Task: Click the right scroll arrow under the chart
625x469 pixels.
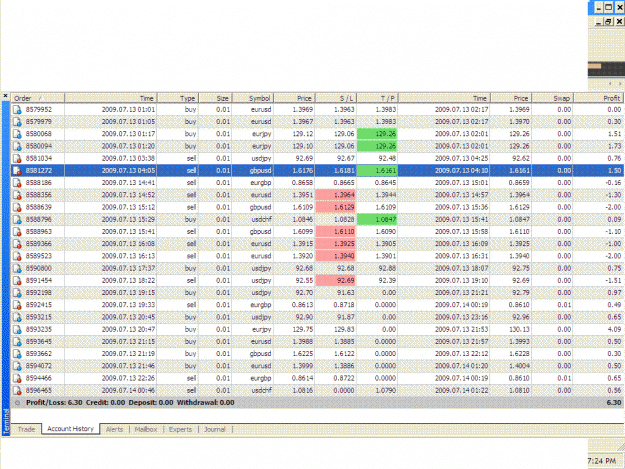Action: click(x=620, y=84)
